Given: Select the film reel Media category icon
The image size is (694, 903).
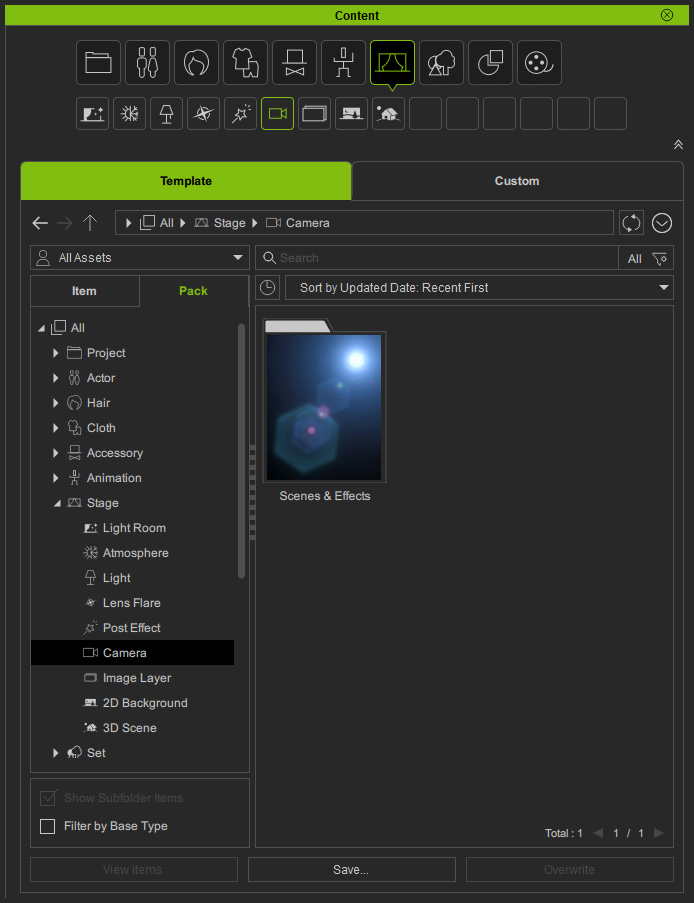Looking at the screenshot, I should [539, 62].
